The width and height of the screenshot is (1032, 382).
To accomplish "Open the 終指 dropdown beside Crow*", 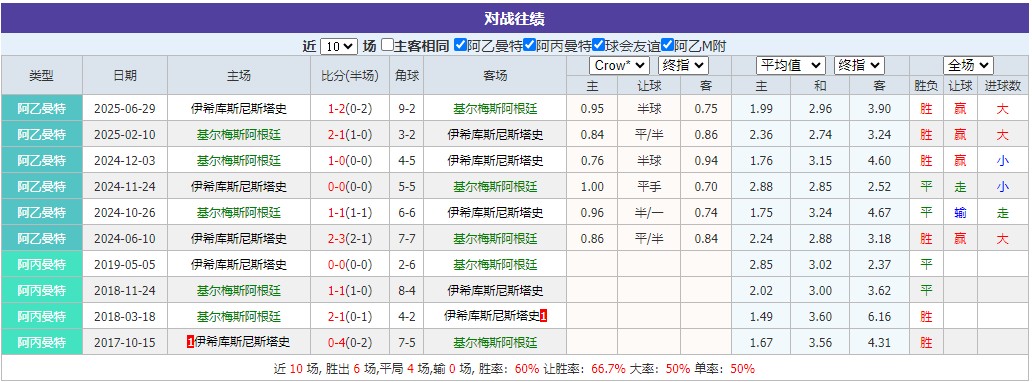I will [683, 65].
